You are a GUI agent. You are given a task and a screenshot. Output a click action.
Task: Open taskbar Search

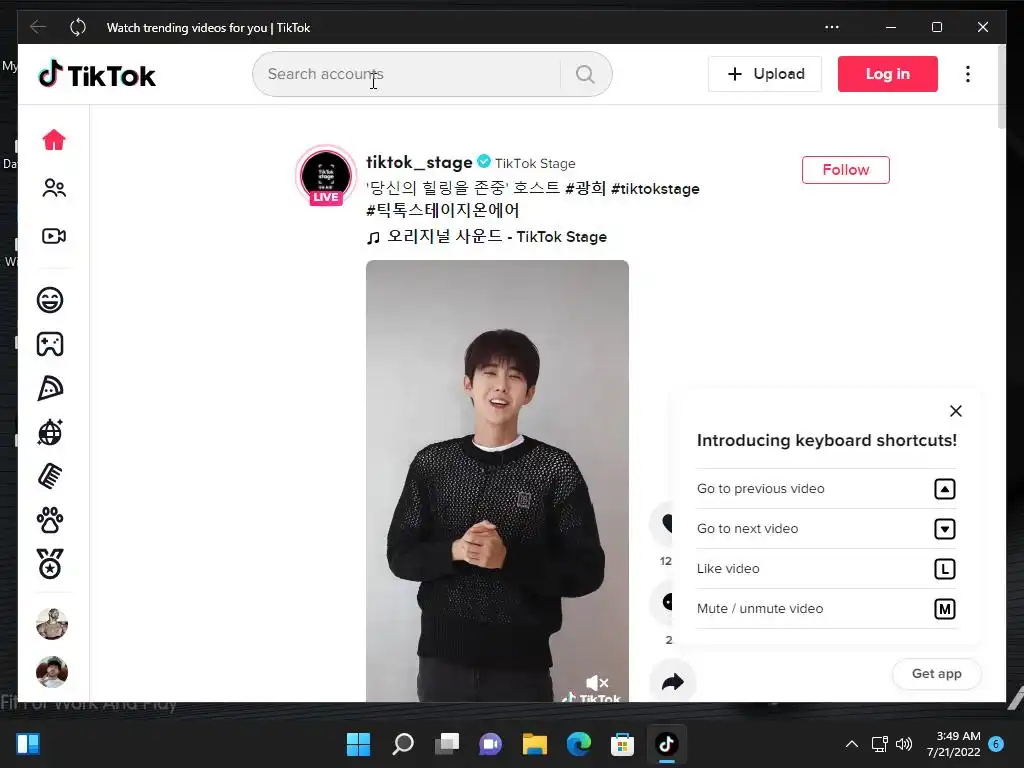coord(402,744)
